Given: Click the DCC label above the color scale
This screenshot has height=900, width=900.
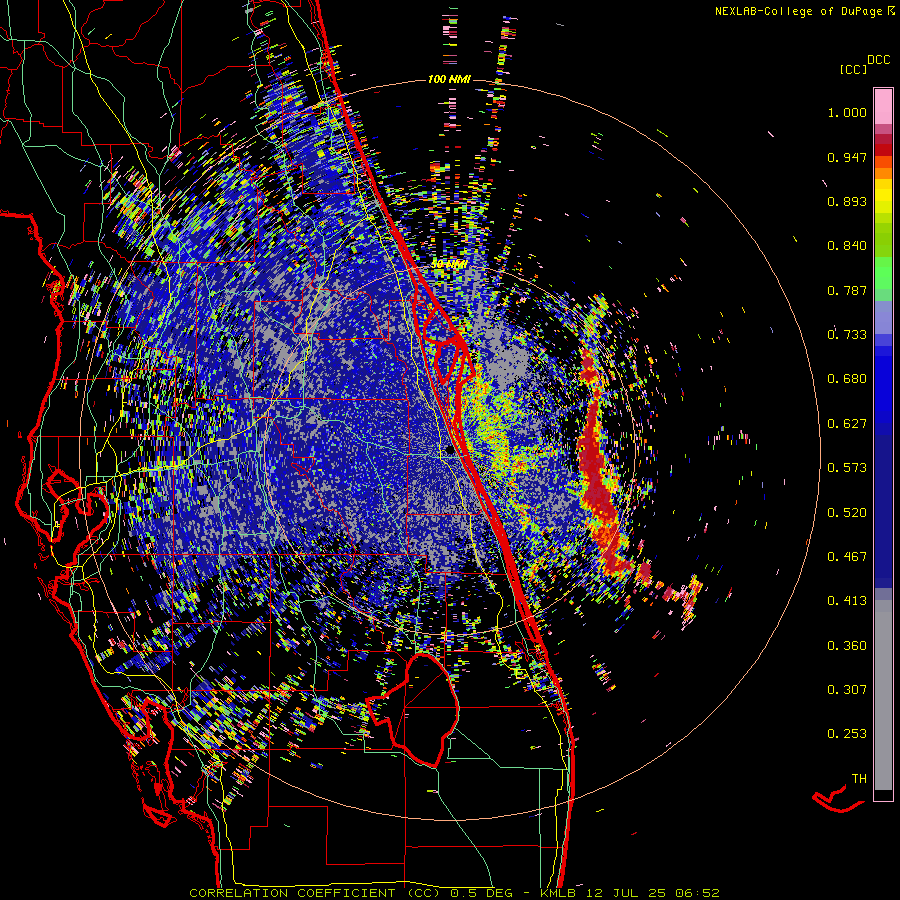Looking at the screenshot, I should pos(879,60).
